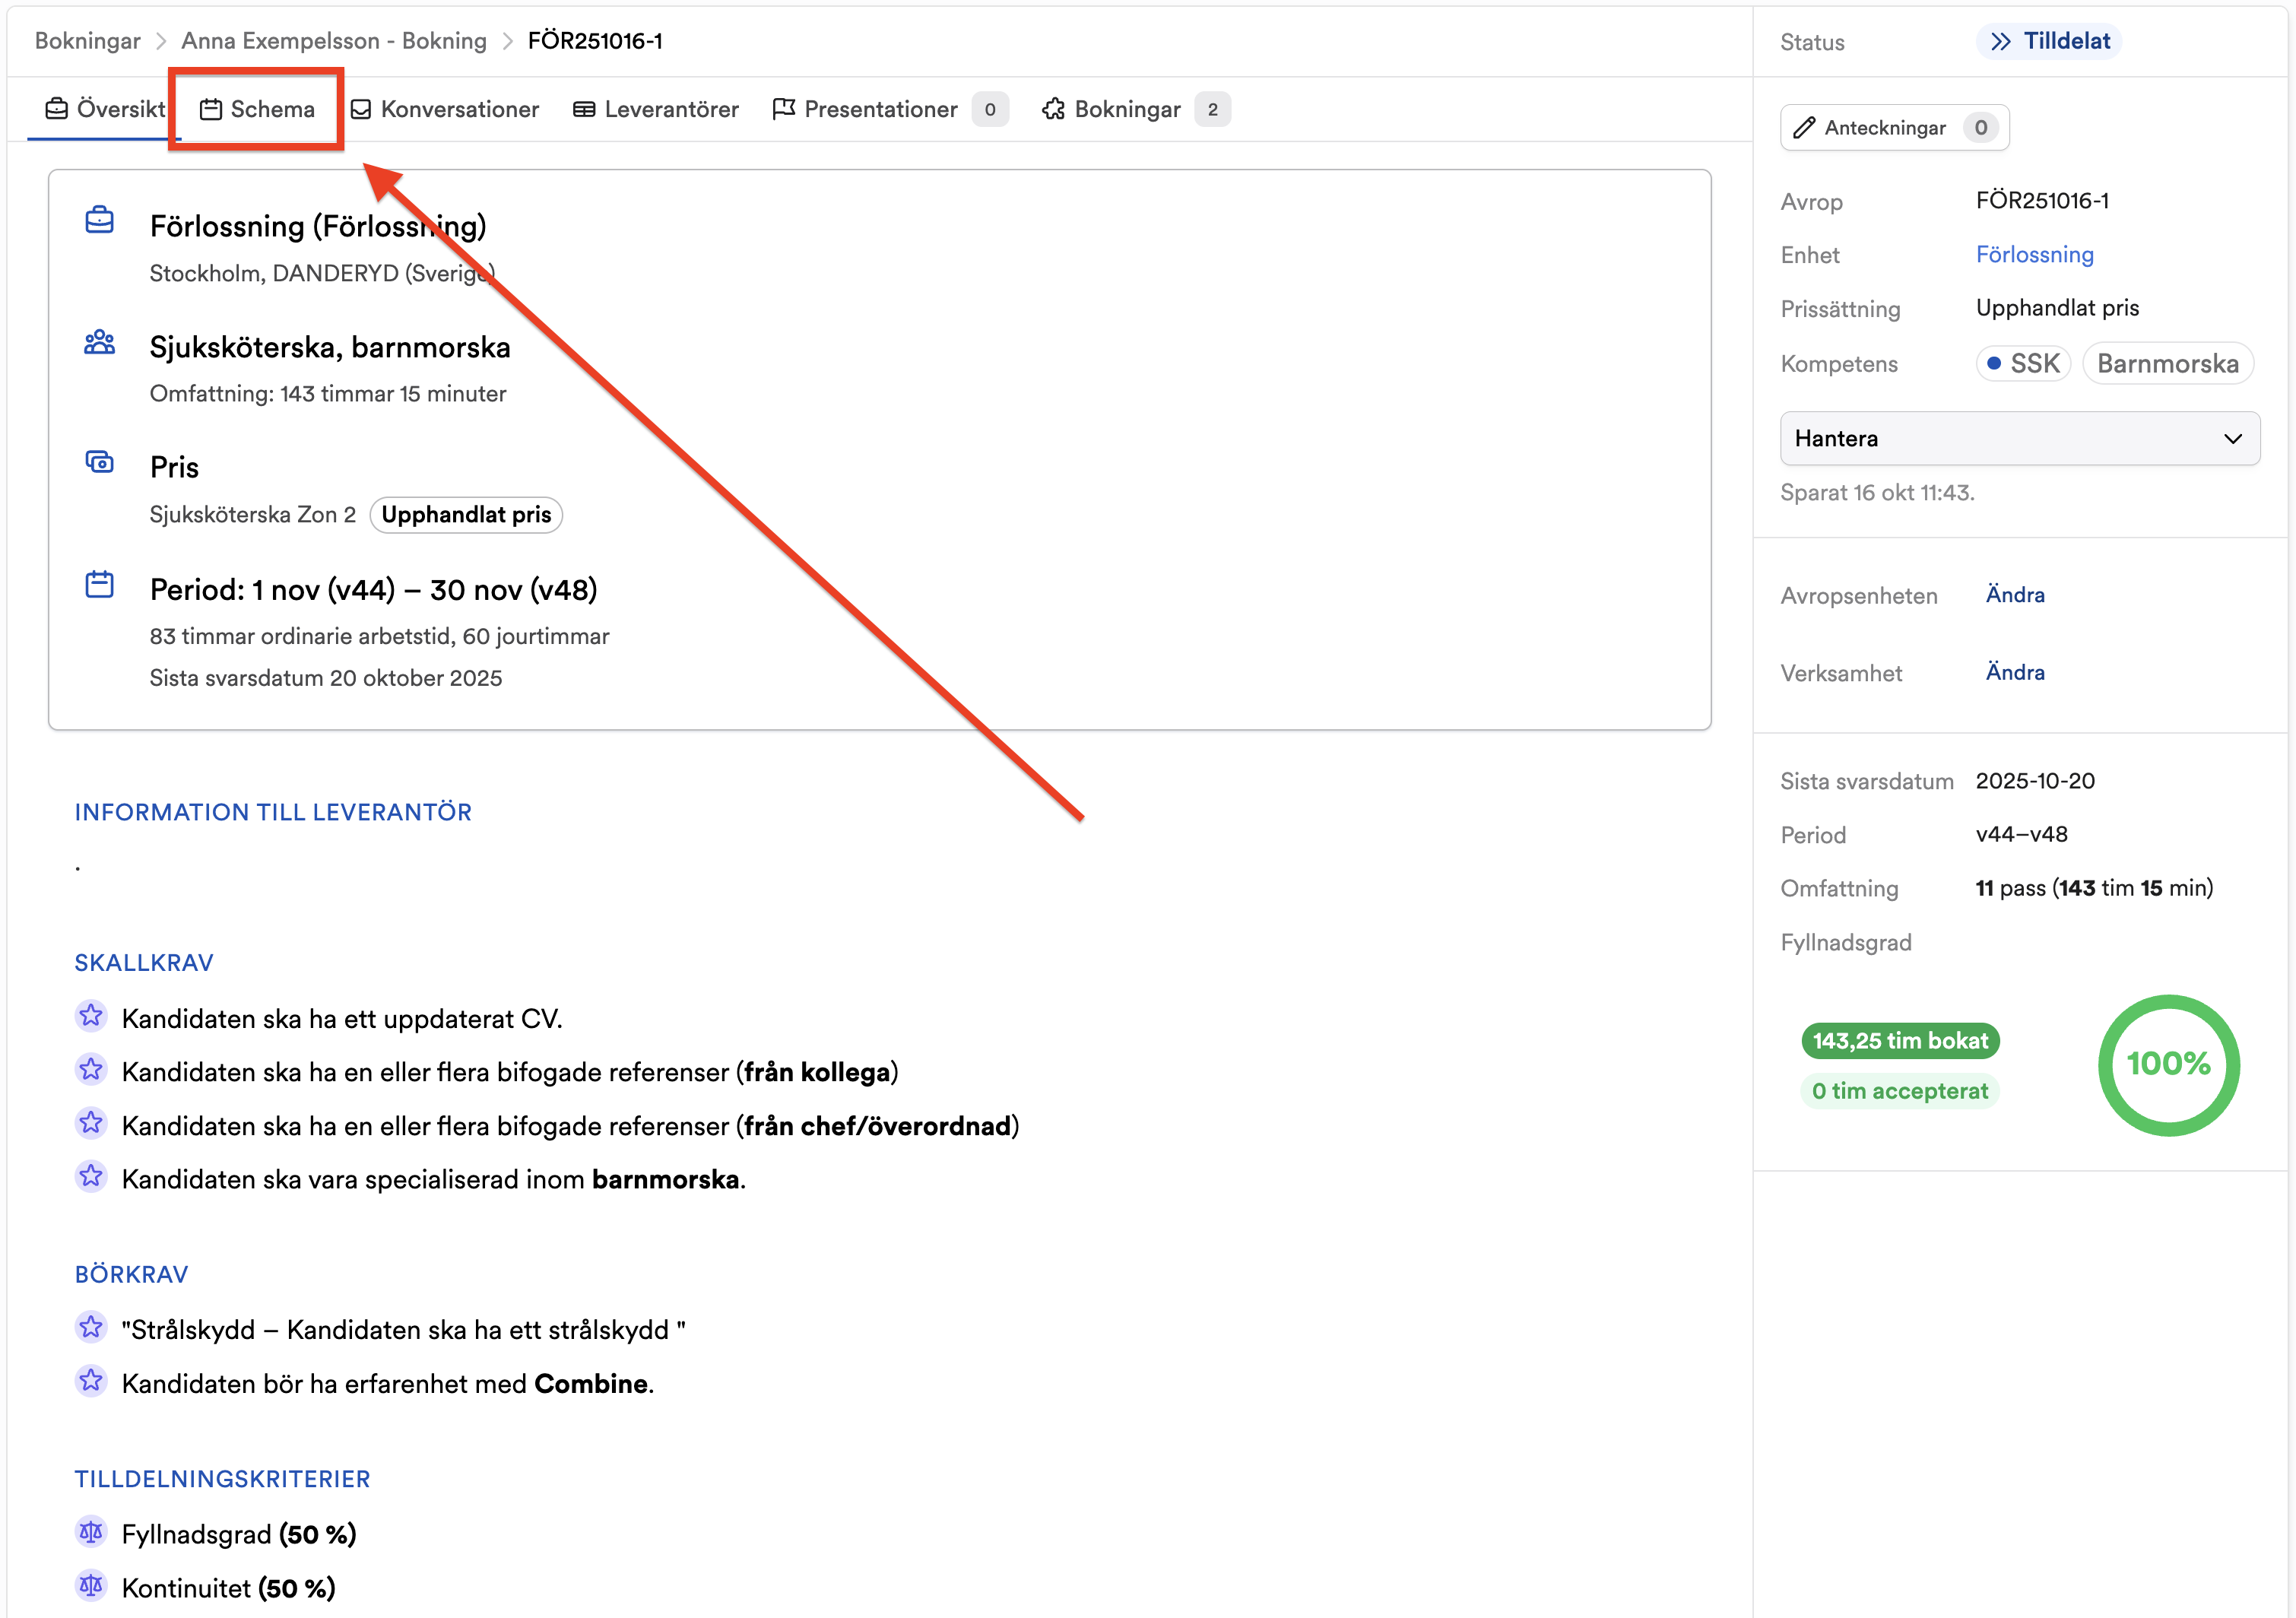The height and width of the screenshot is (1618, 2296).
Task: Click the 0 tim accepterat badge
Action: click(1900, 1090)
